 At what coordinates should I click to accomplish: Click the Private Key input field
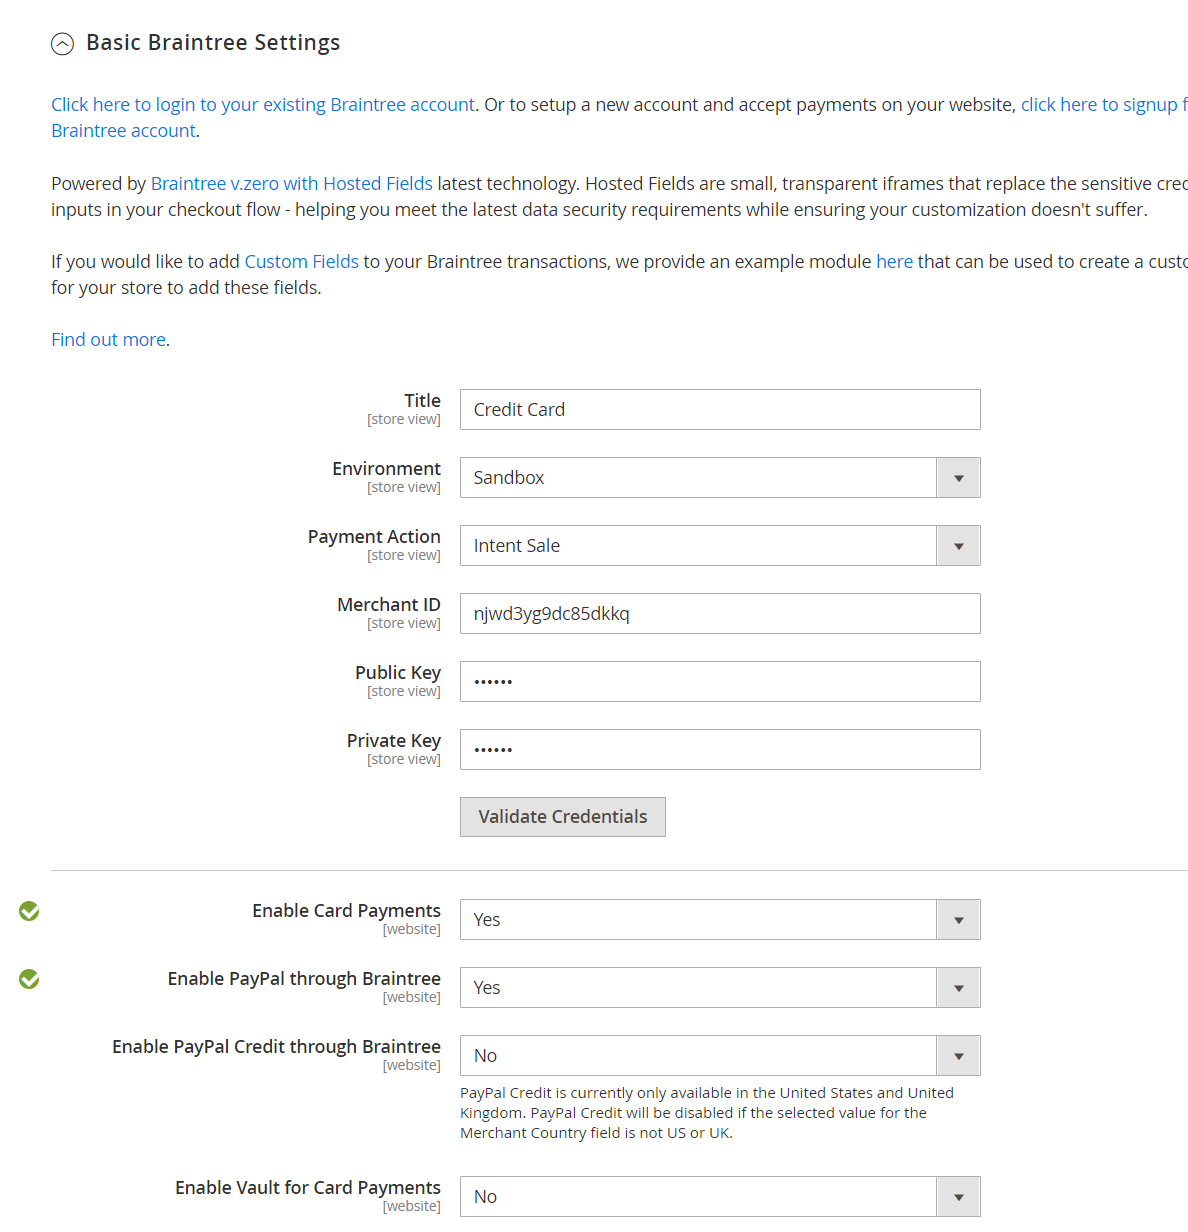[x=720, y=750]
